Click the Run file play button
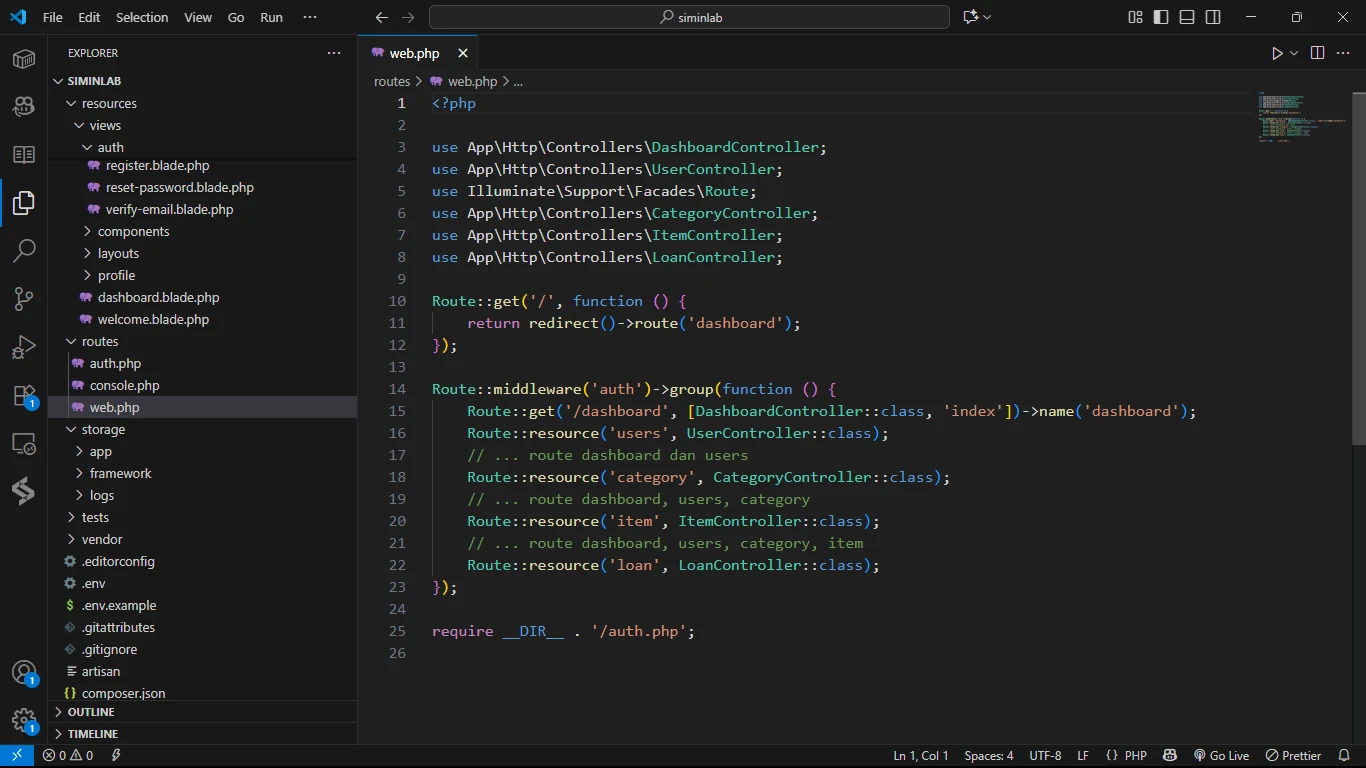 point(1277,53)
